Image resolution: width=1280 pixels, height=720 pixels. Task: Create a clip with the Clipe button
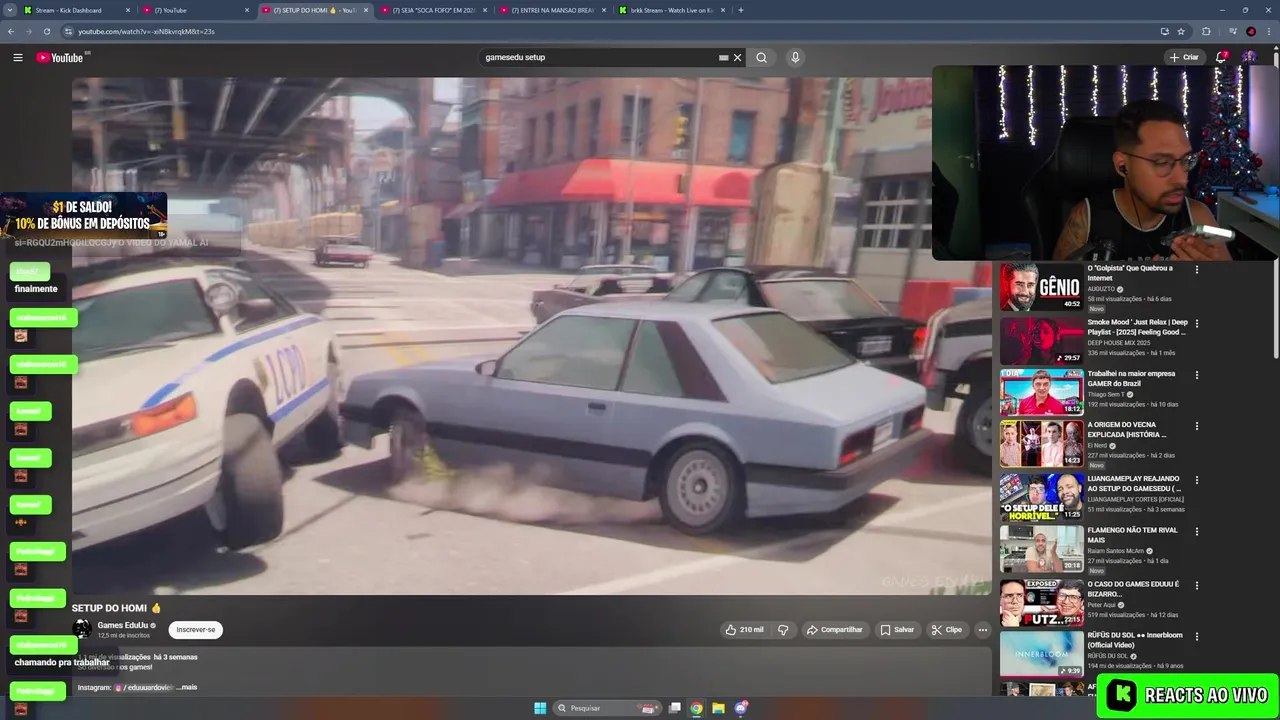coord(946,630)
